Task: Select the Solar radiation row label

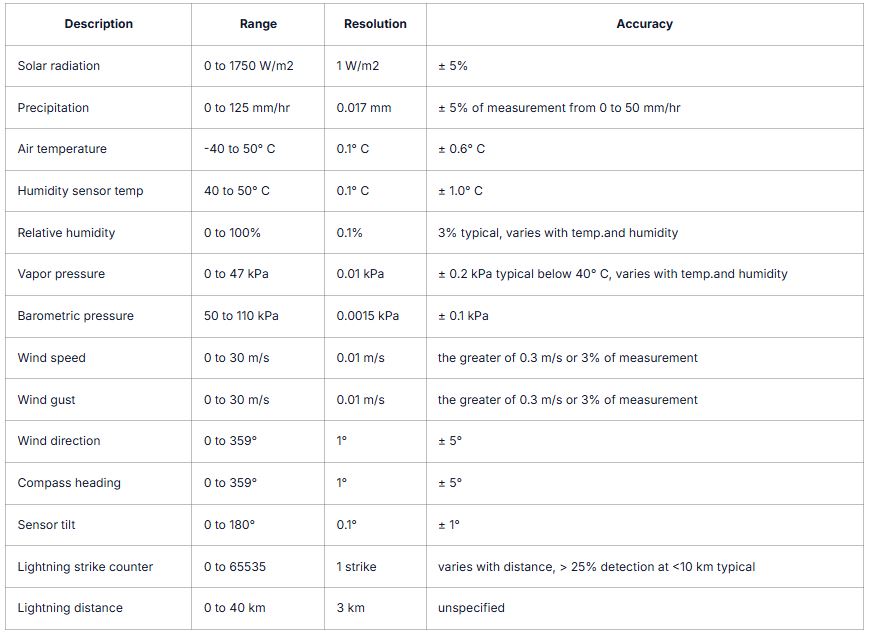Action: coord(59,66)
